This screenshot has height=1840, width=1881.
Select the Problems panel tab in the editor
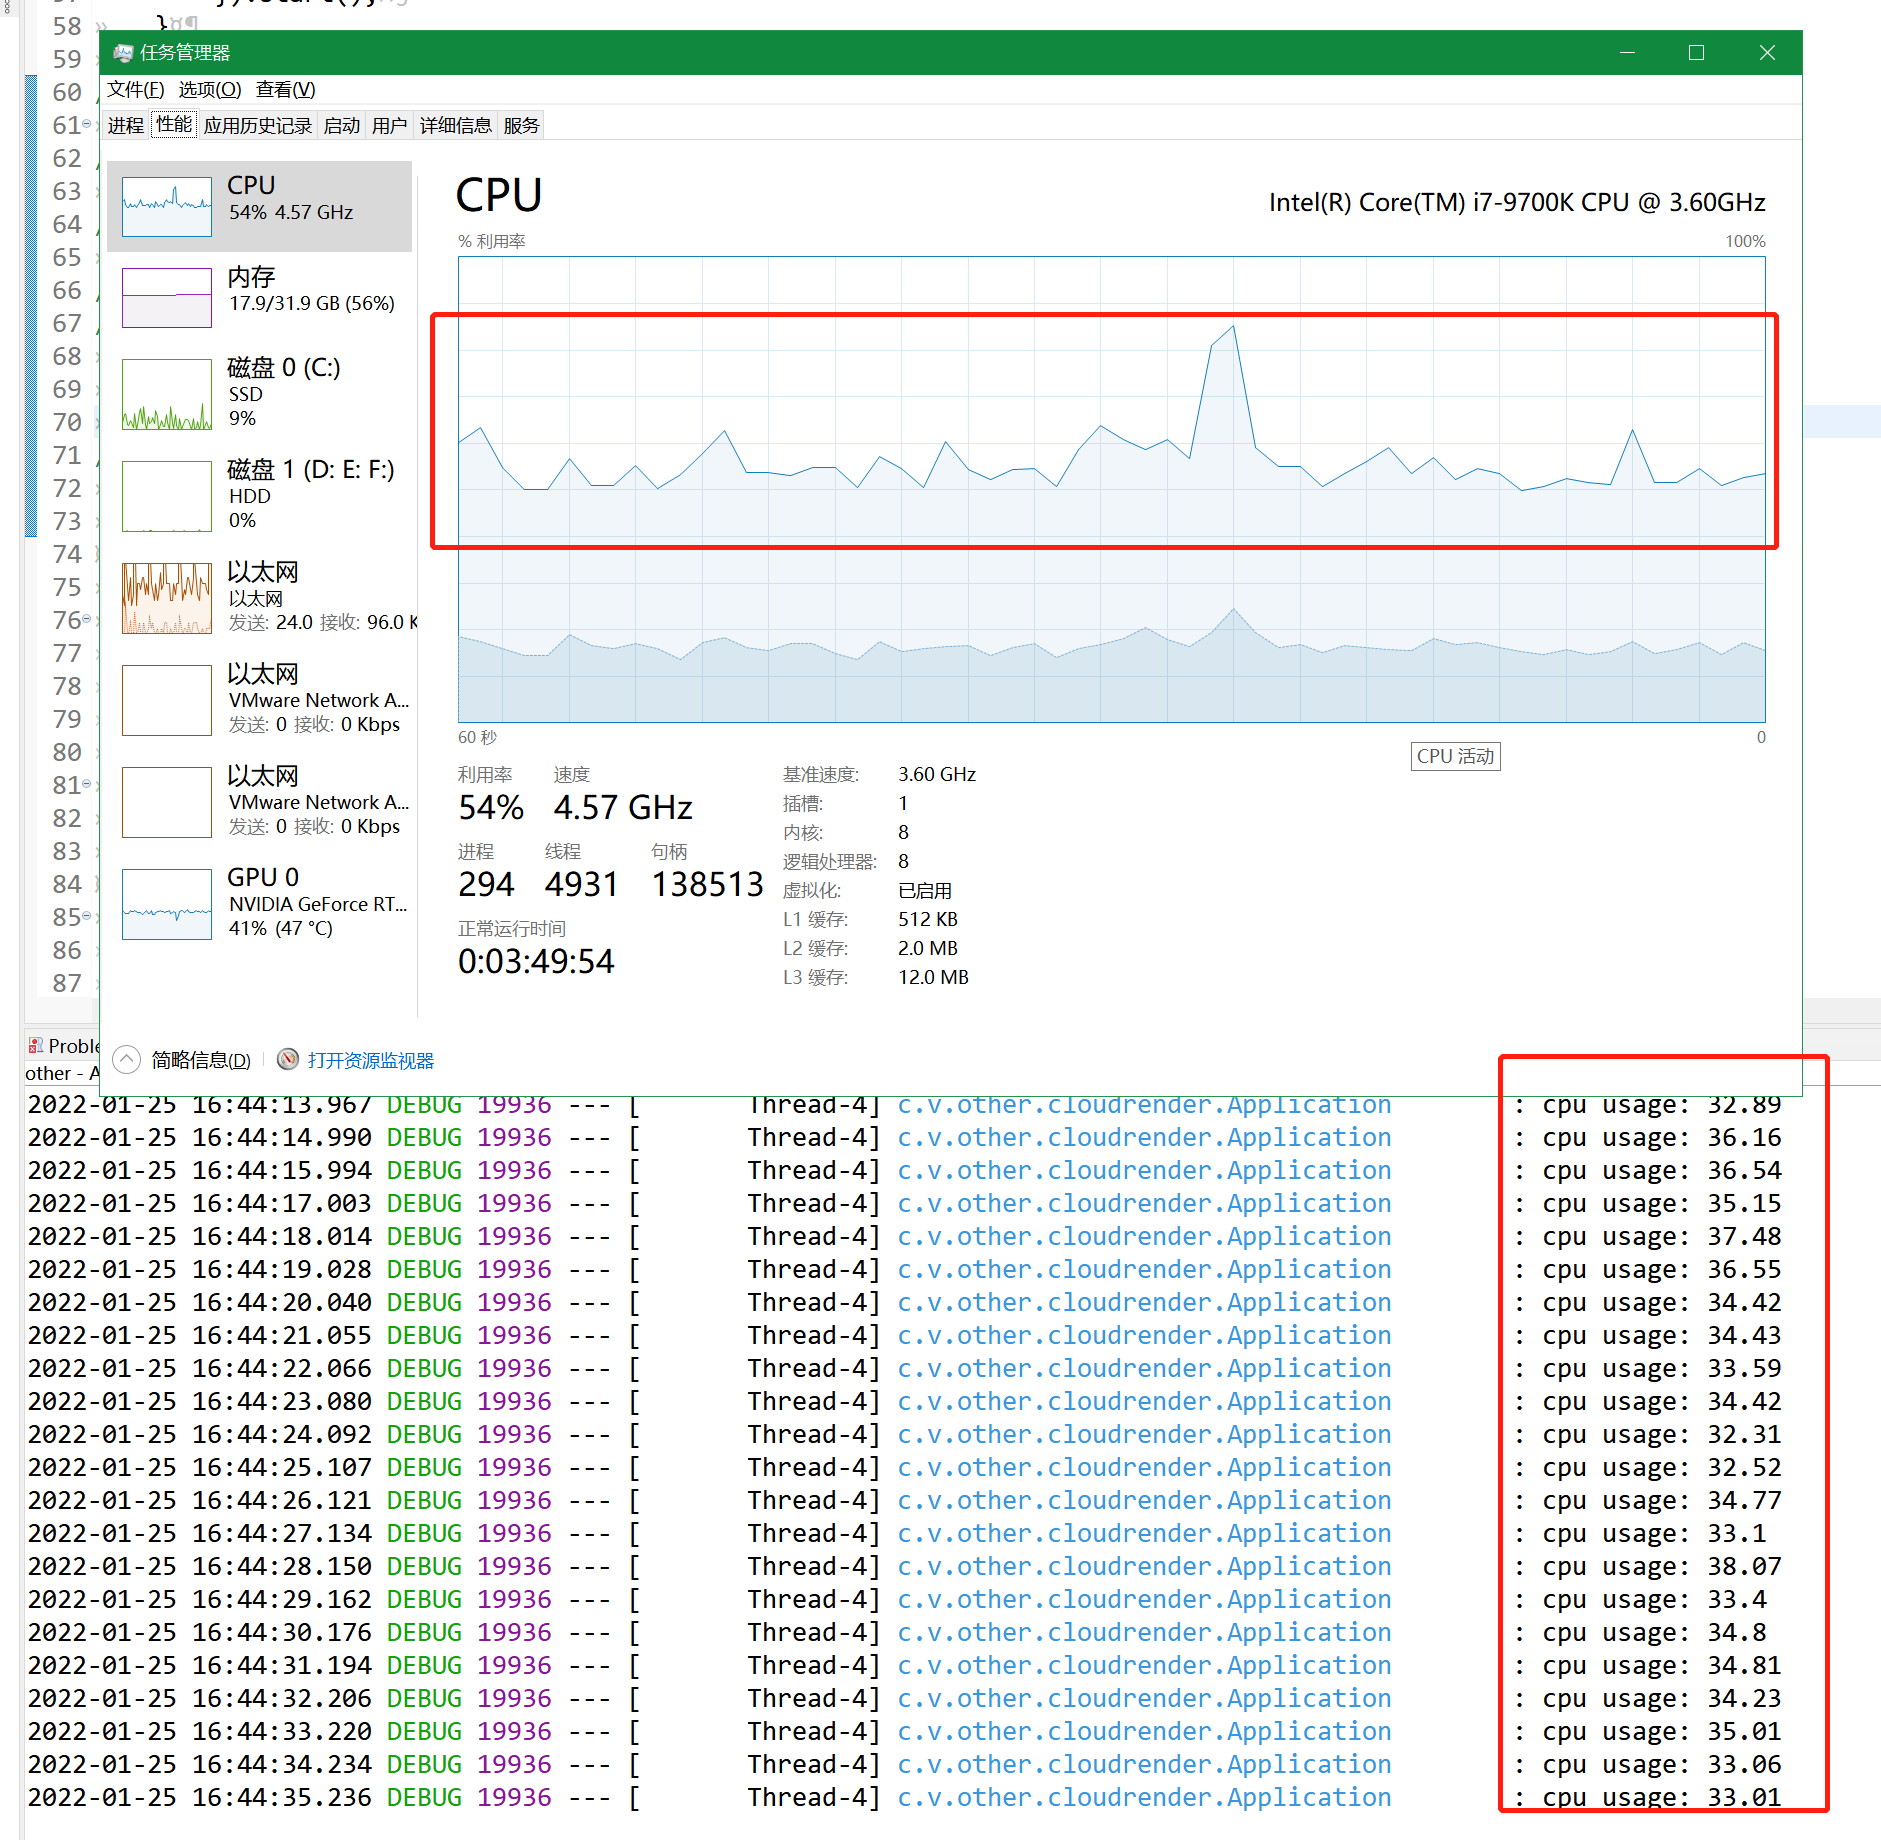65,1045
